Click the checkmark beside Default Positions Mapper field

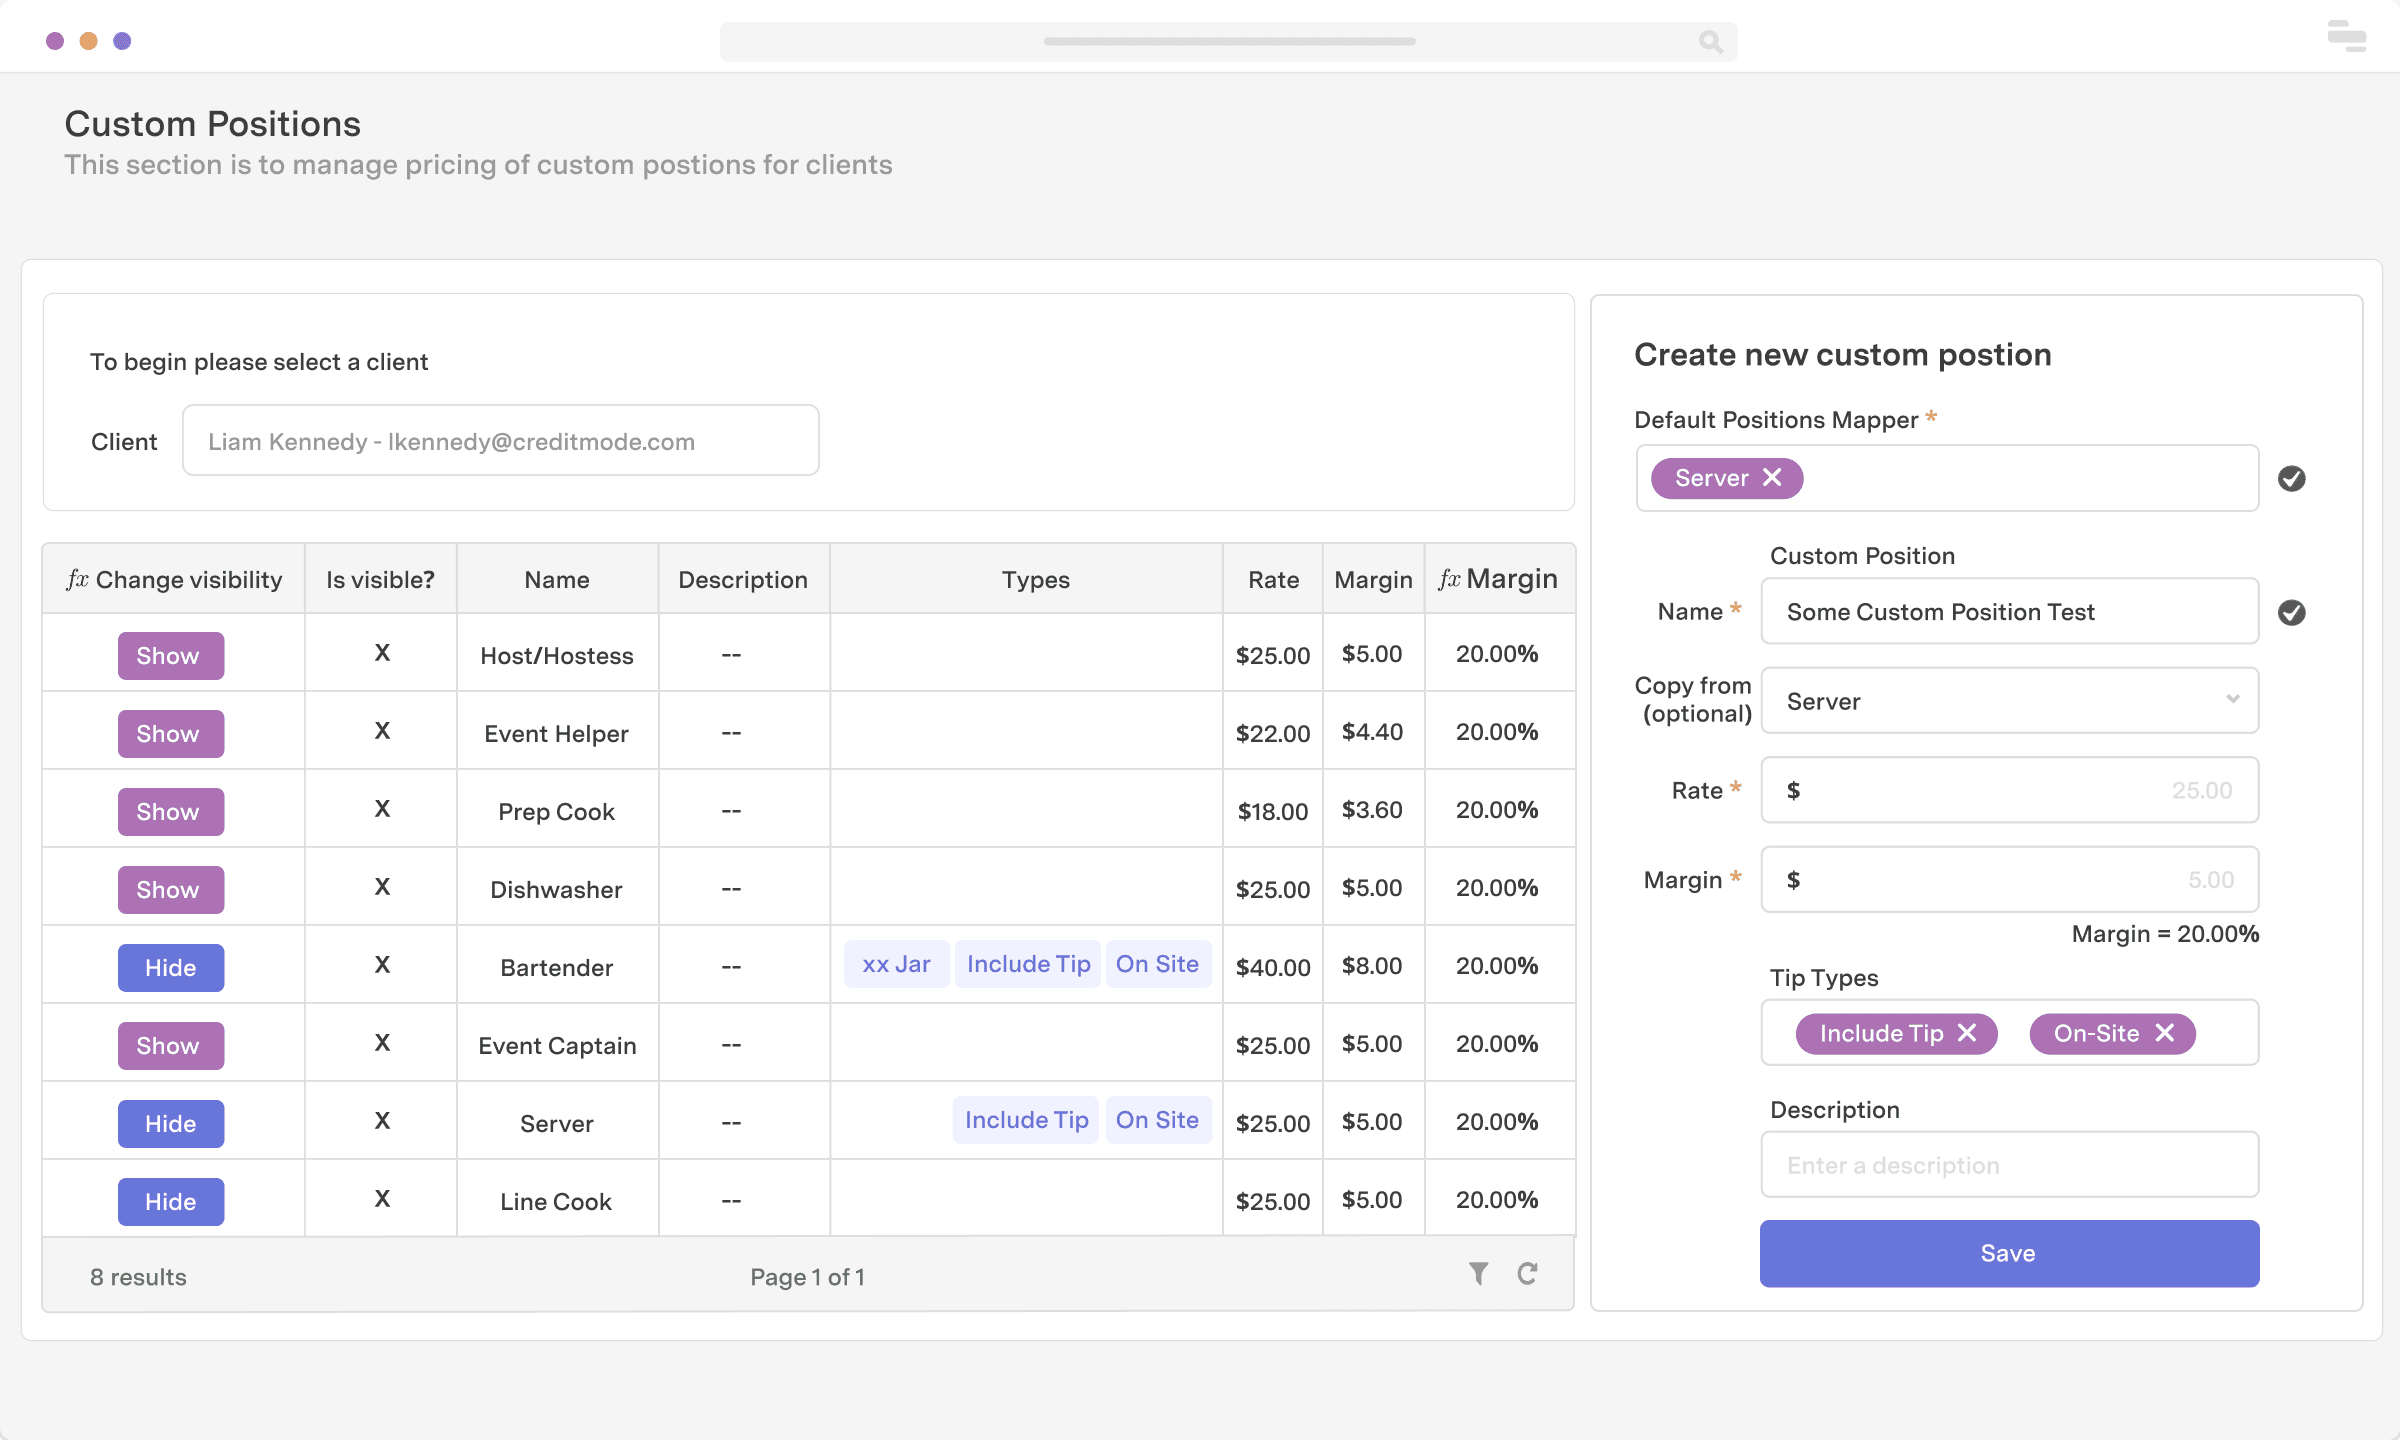click(x=2292, y=479)
